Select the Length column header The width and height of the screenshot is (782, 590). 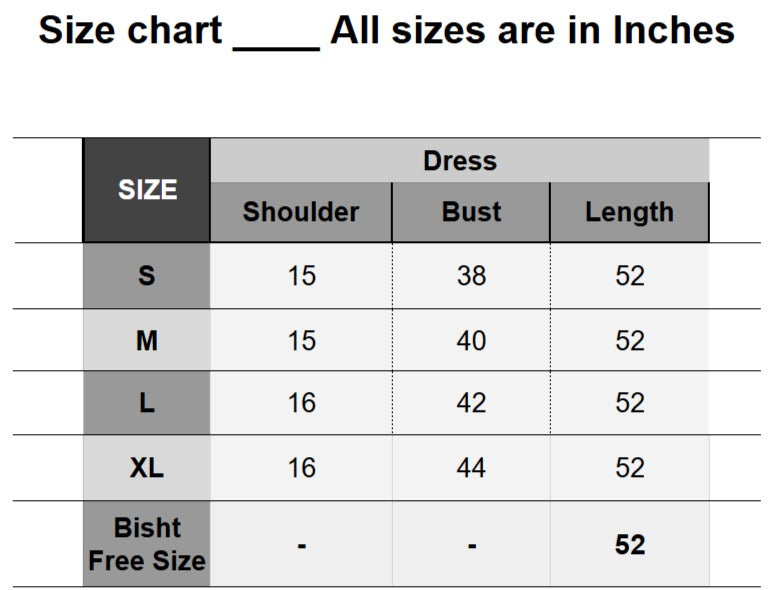point(629,212)
